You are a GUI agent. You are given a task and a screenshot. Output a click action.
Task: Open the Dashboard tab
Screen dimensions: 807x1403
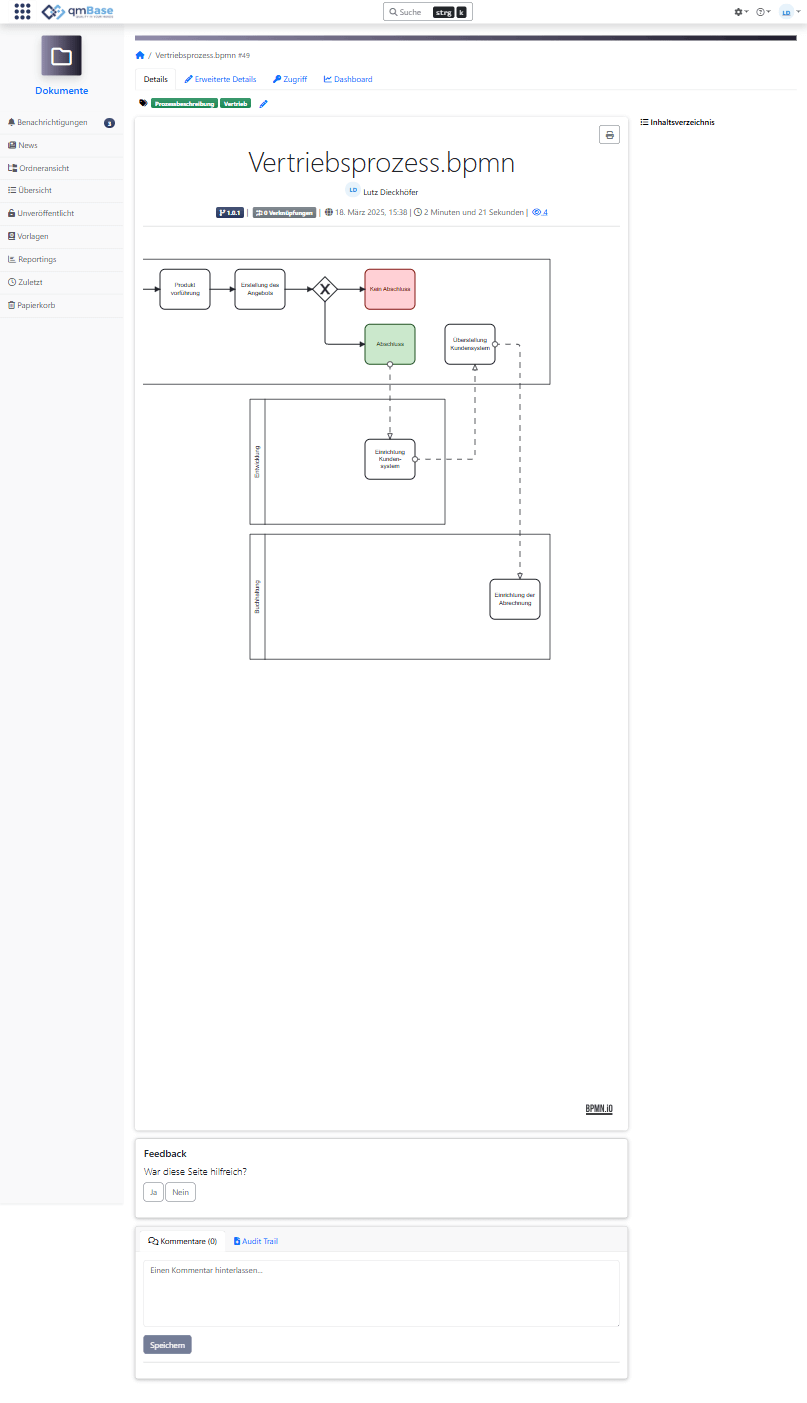(348, 79)
